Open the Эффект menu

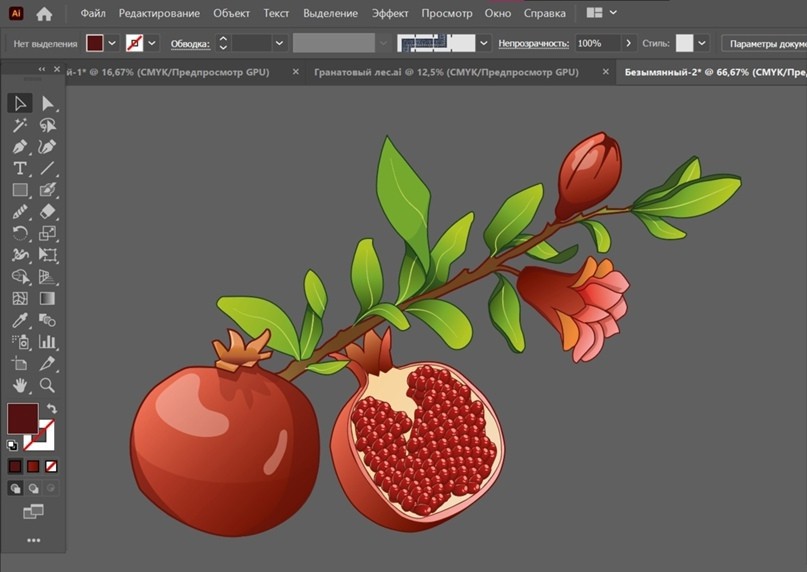[x=390, y=13]
